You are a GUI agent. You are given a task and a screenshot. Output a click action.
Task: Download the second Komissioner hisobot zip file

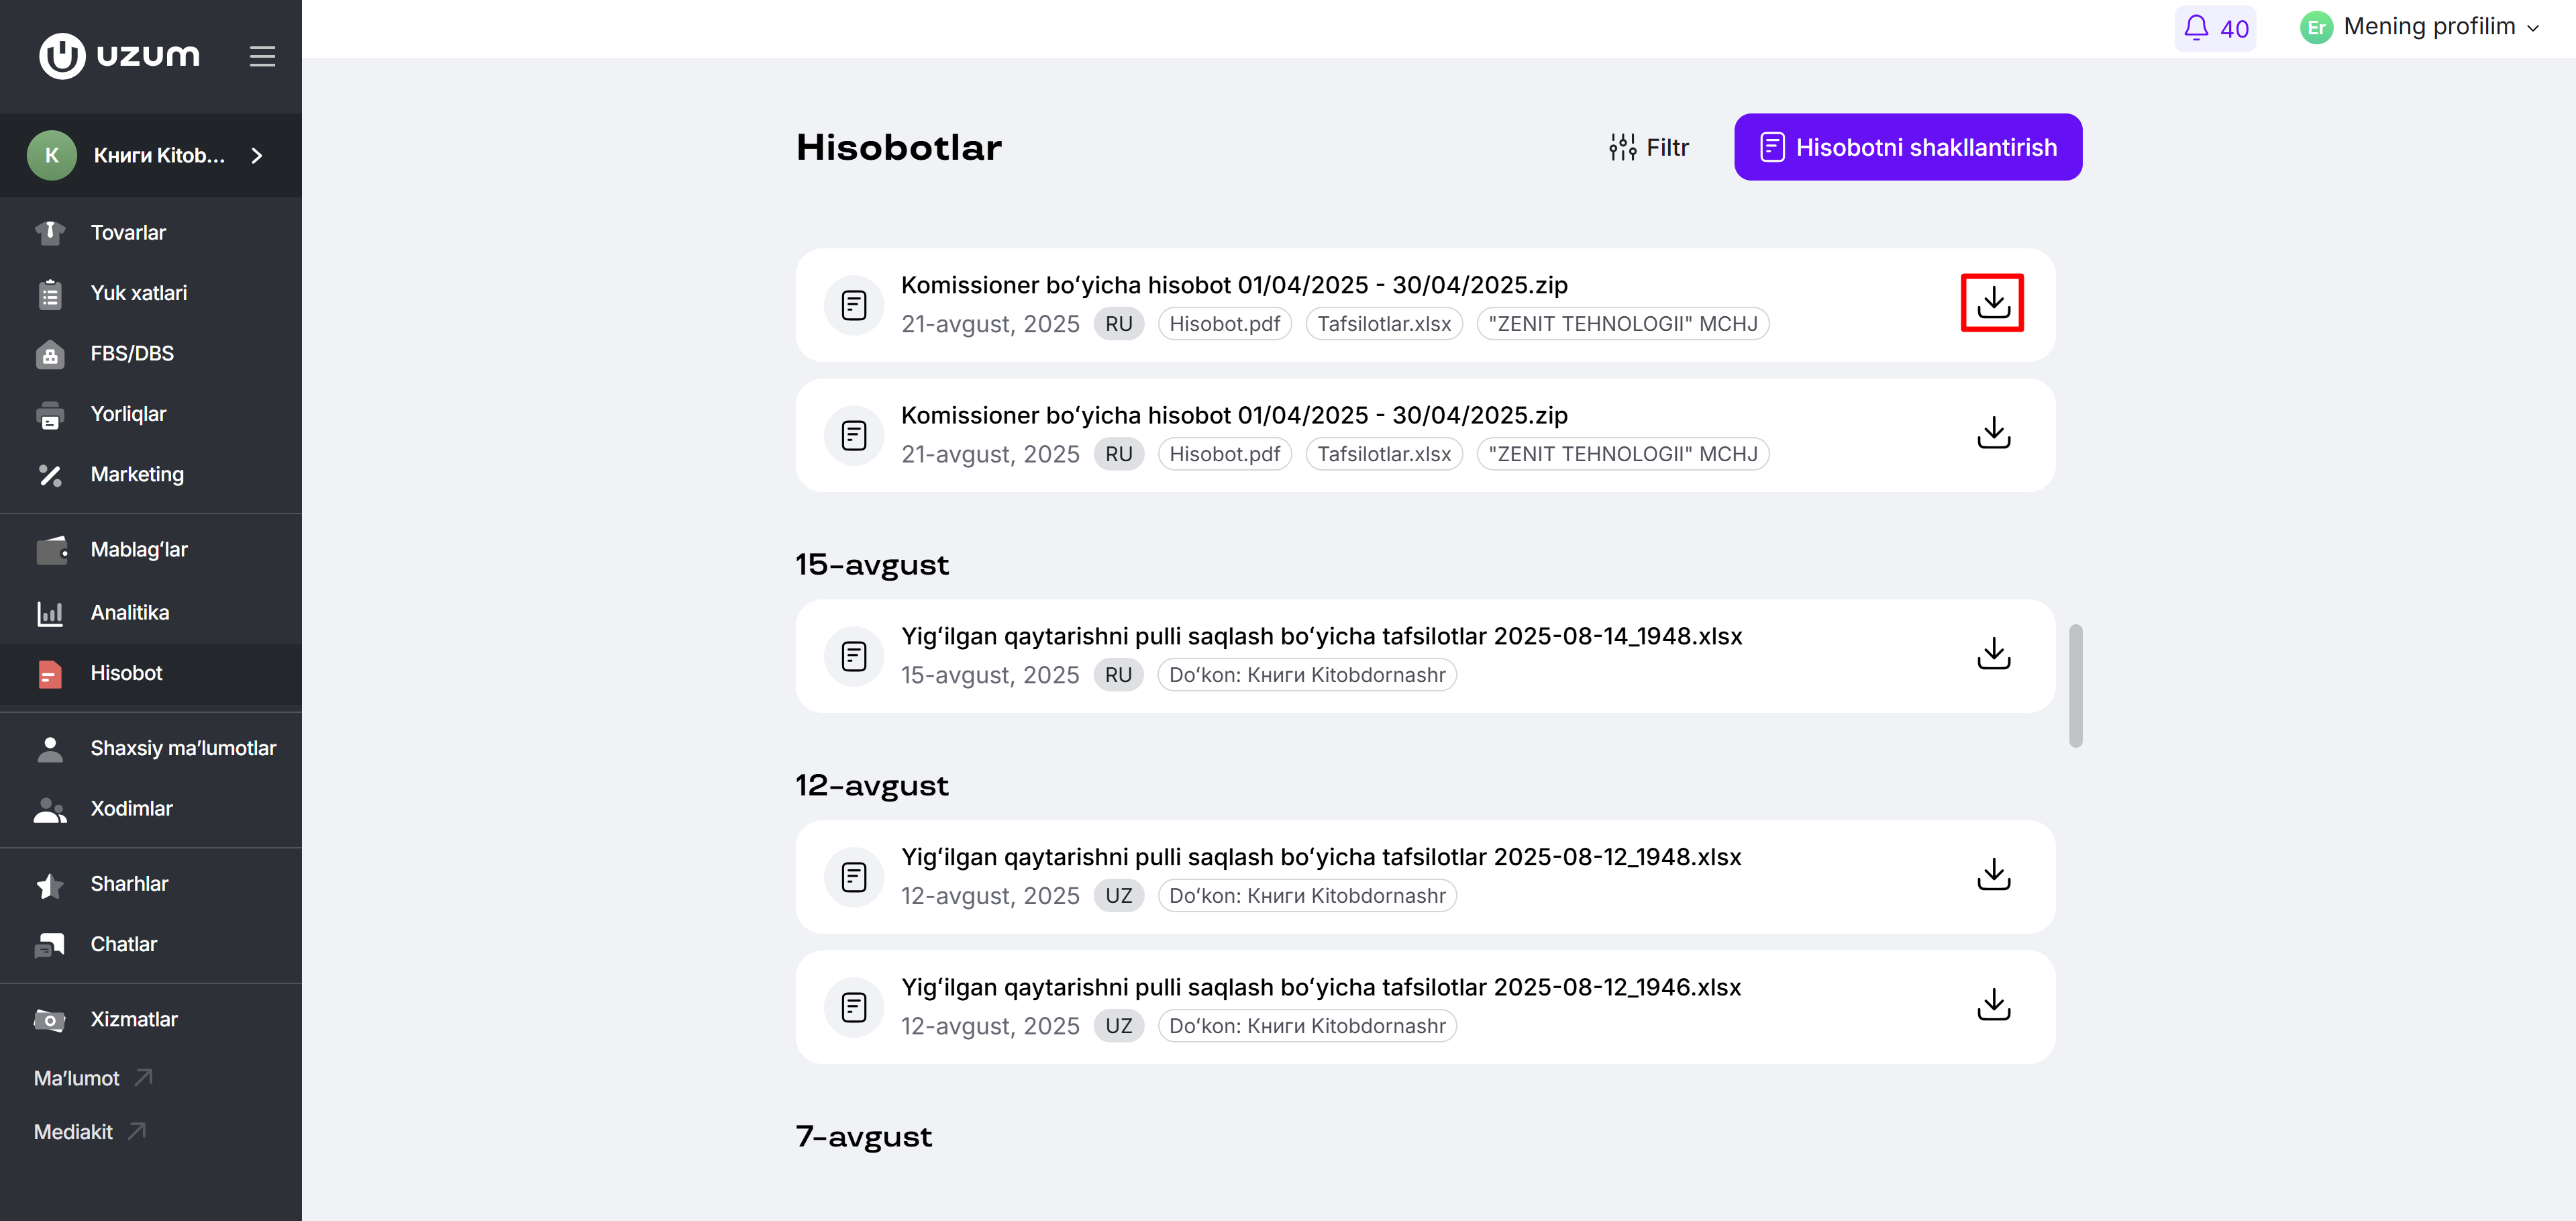click(1993, 433)
